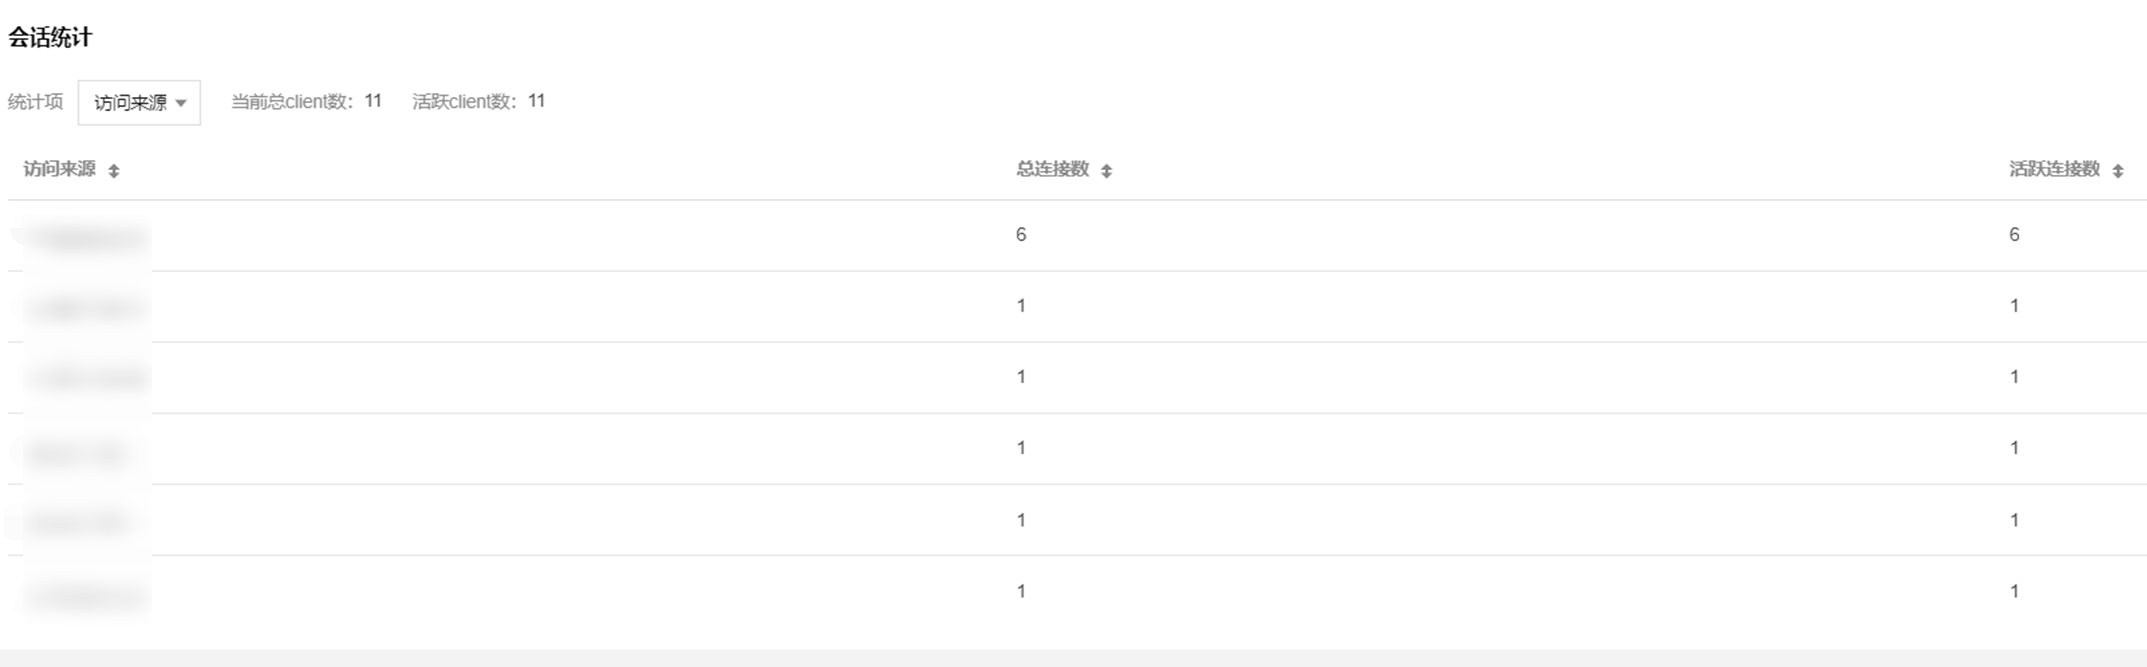Click the 统计项 label text

tap(35, 102)
